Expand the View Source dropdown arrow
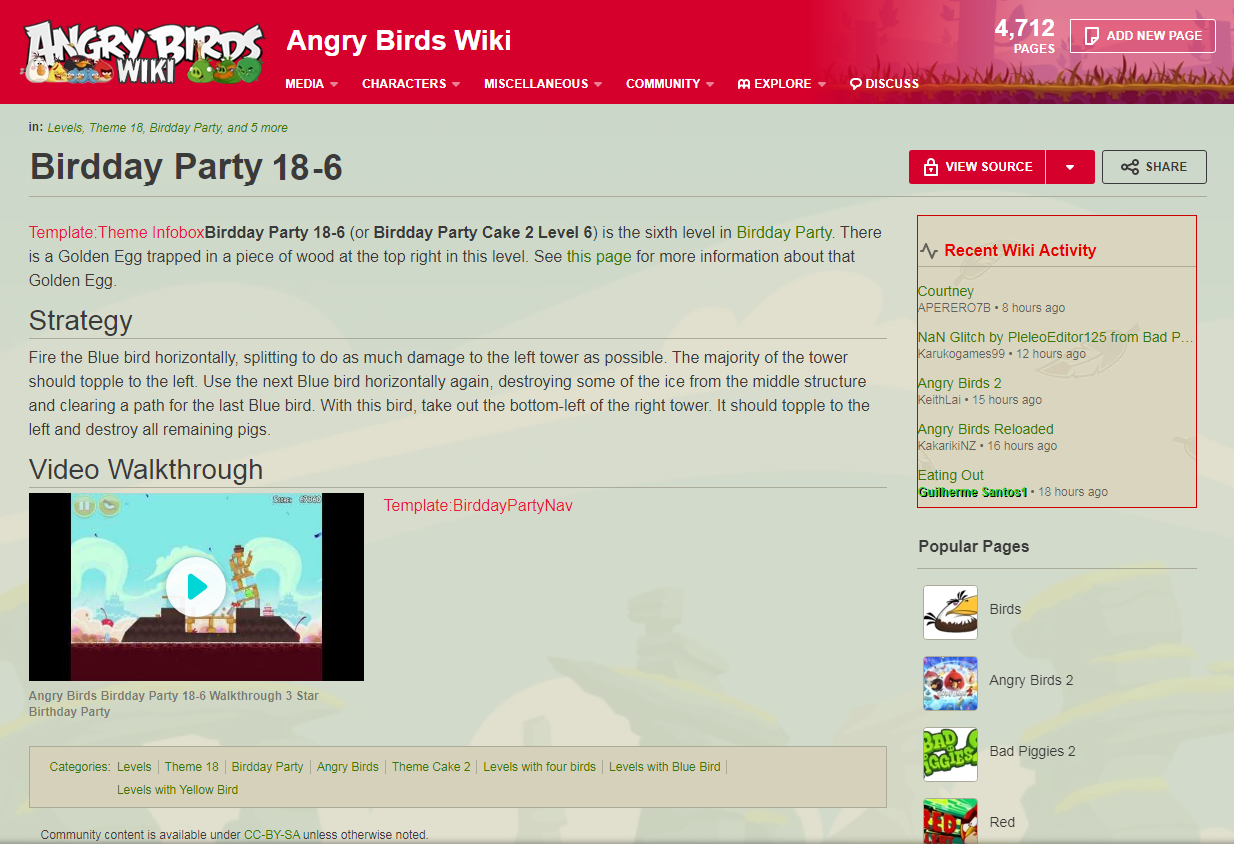This screenshot has width=1234, height=844. 1070,167
